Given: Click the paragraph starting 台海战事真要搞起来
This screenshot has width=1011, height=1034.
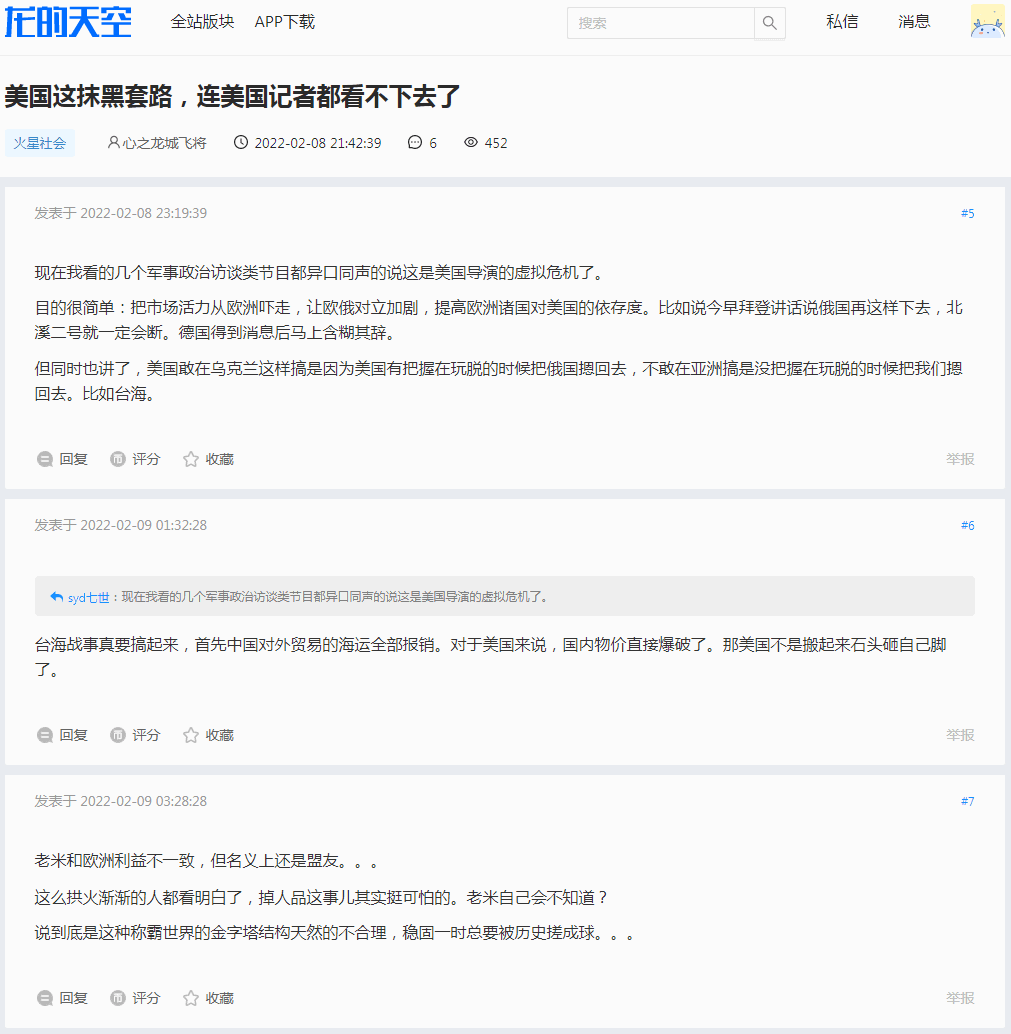Looking at the screenshot, I should (491, 657).
